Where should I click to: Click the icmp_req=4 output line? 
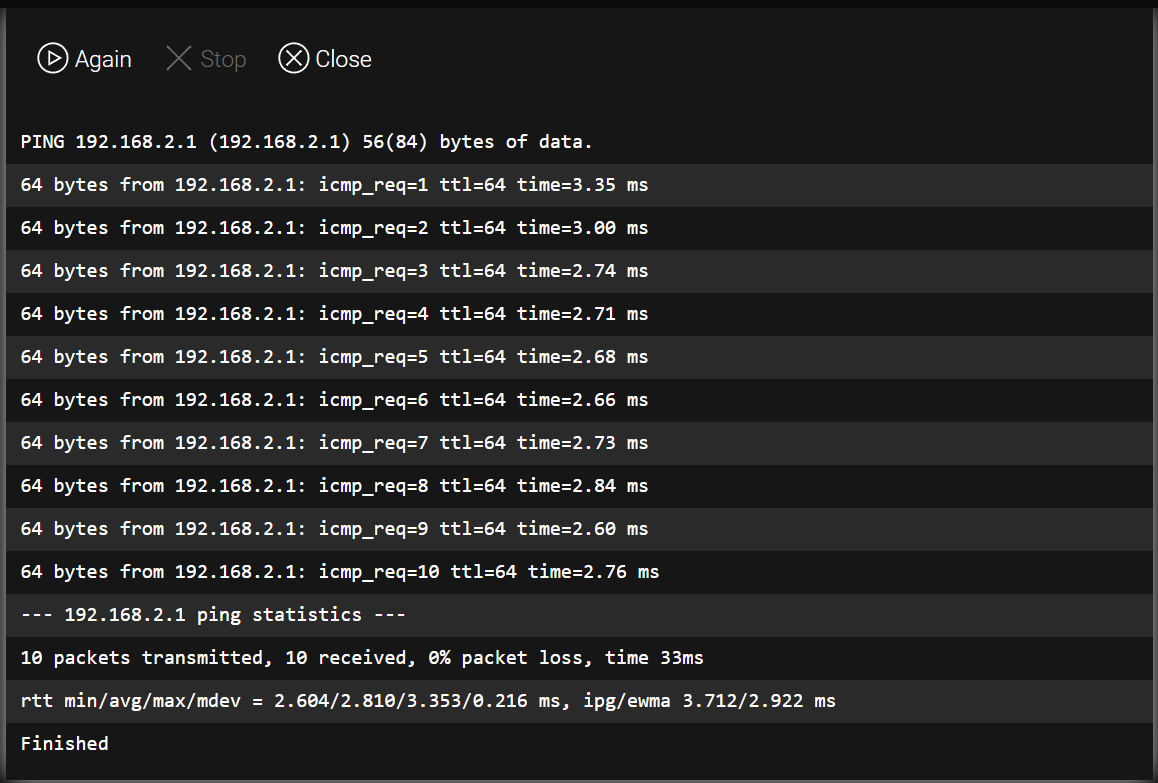click(579, 313)
